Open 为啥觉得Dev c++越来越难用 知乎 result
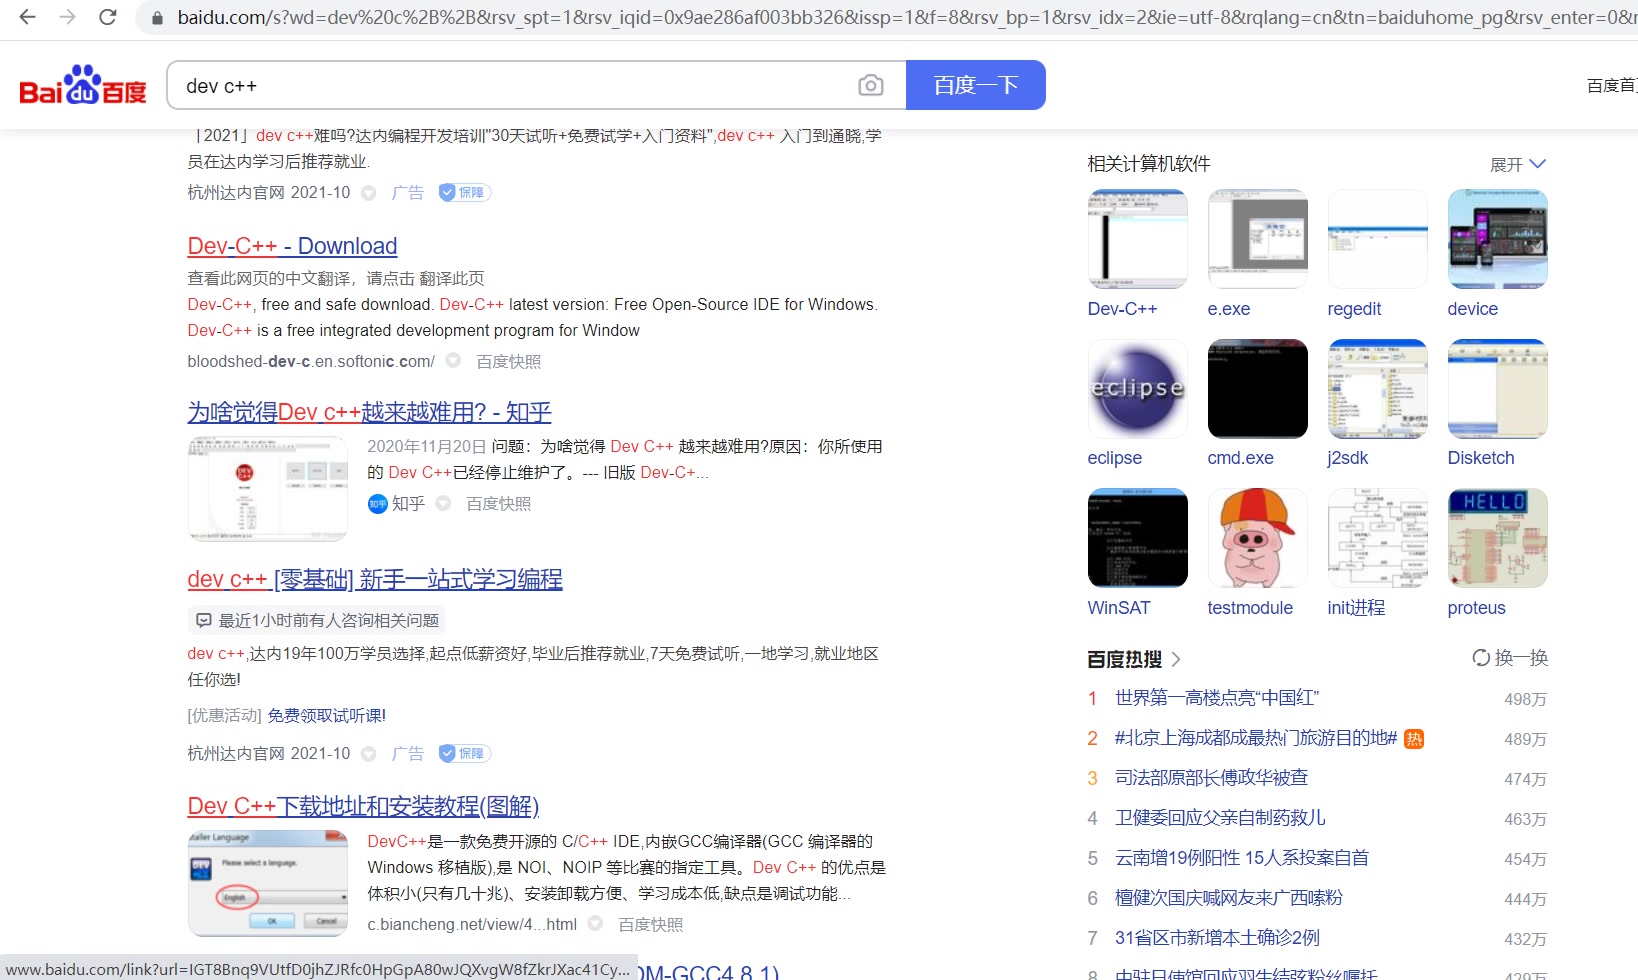1638x980 pixels. coord(369,412)
